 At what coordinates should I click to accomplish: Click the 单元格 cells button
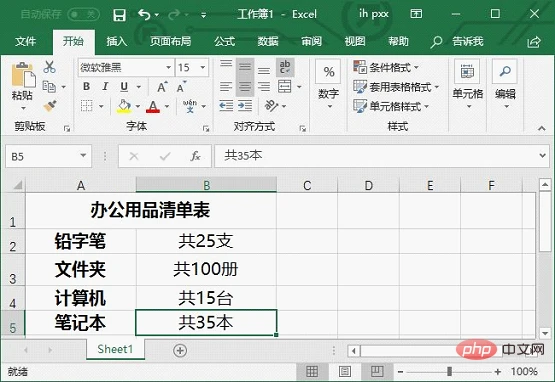pos(468,85)
